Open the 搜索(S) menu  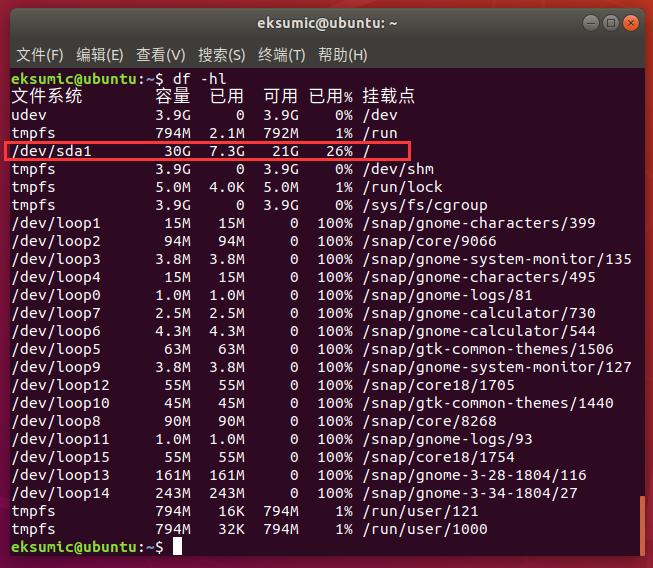click(x=221, y=54)
